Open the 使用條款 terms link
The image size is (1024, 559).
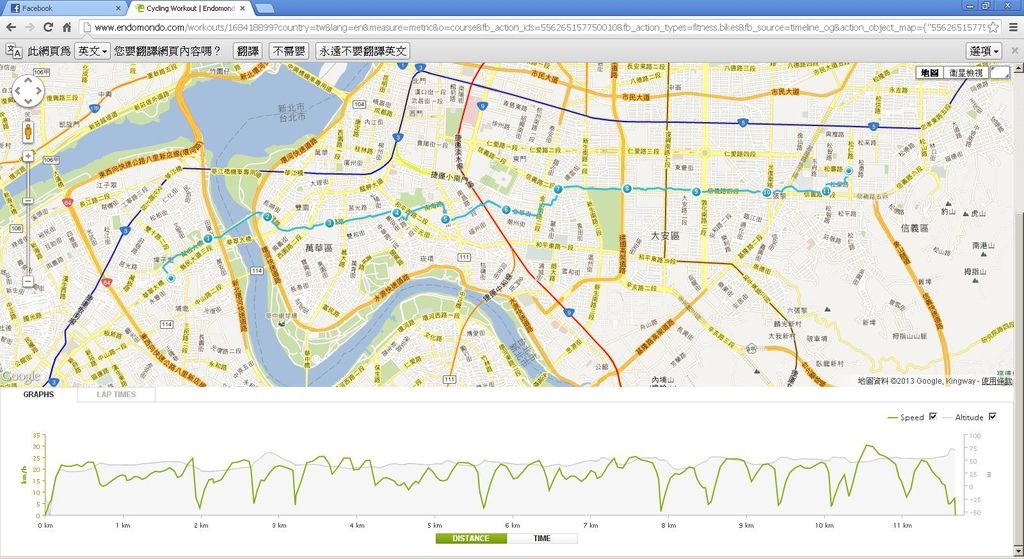click(997, 381)
